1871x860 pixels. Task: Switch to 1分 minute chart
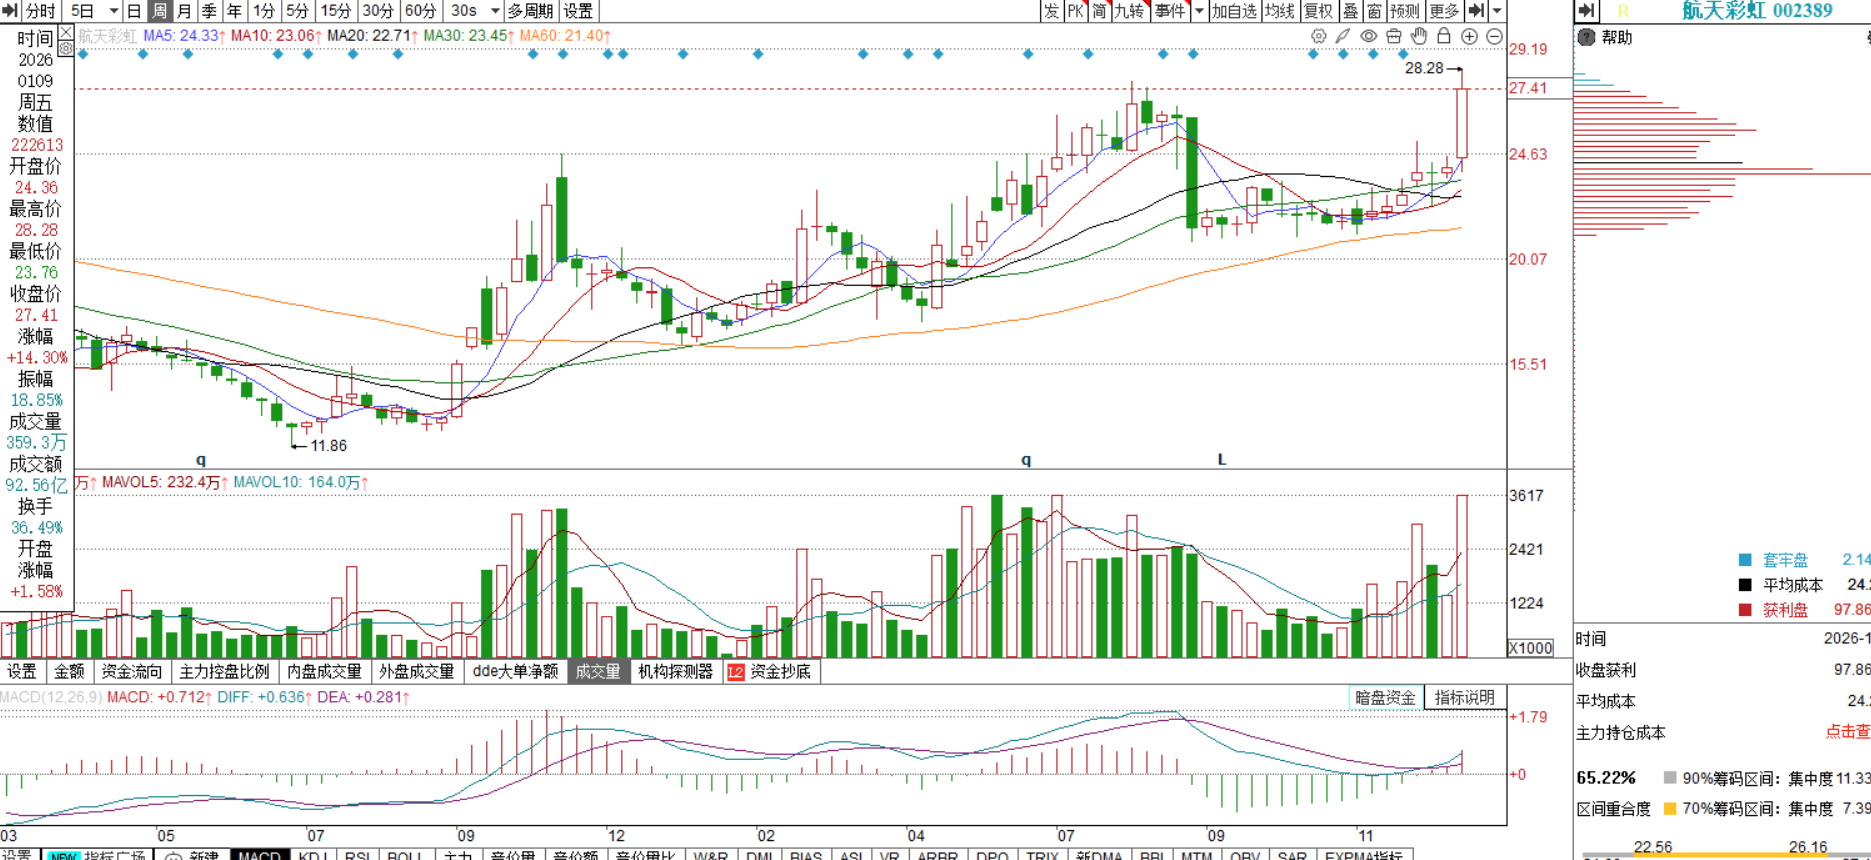point(264,11)
